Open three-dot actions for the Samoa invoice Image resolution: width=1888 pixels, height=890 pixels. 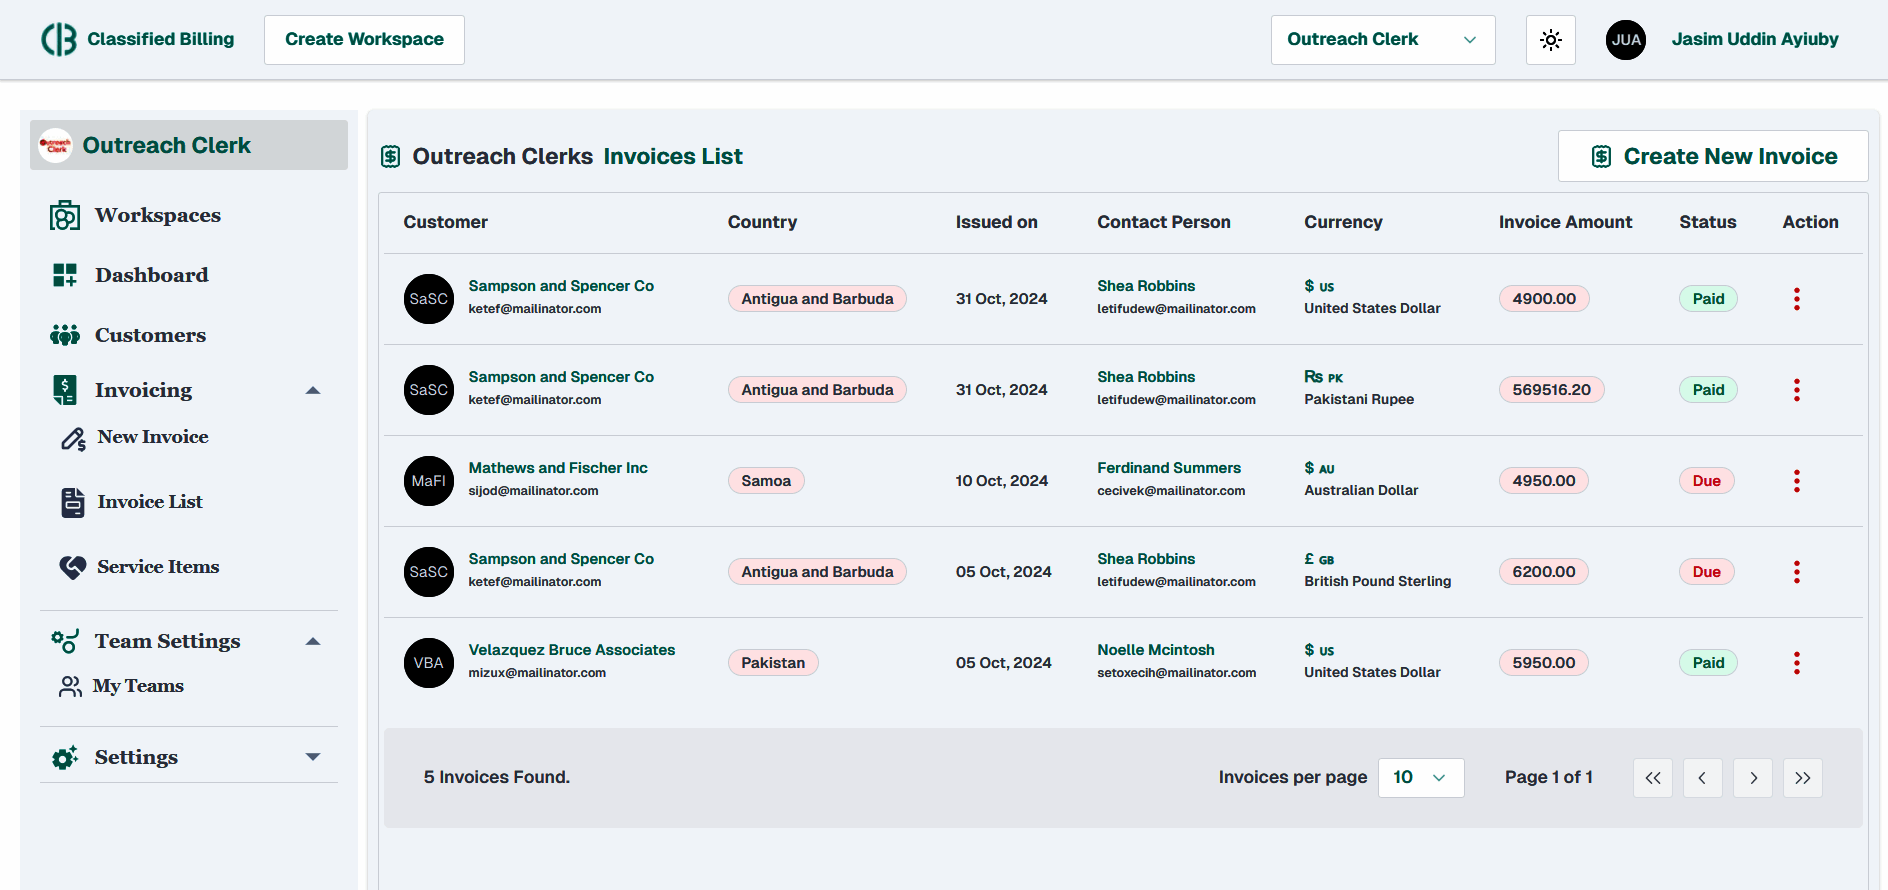(x=1796, y=481)
